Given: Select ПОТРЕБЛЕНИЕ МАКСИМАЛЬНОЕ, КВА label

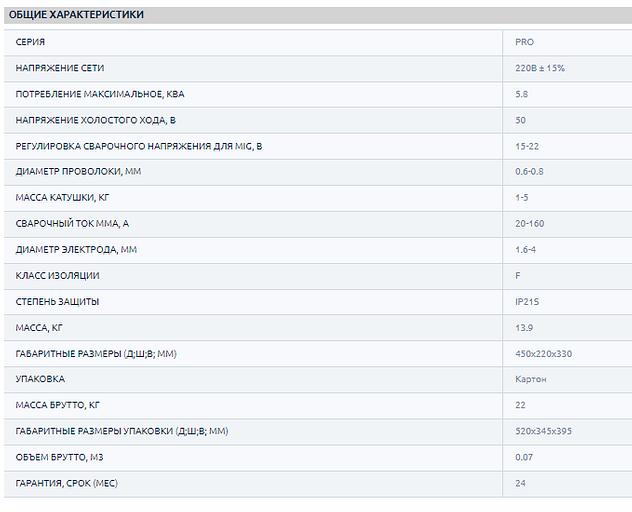Looking at the screenshot, I should (100, 94).
